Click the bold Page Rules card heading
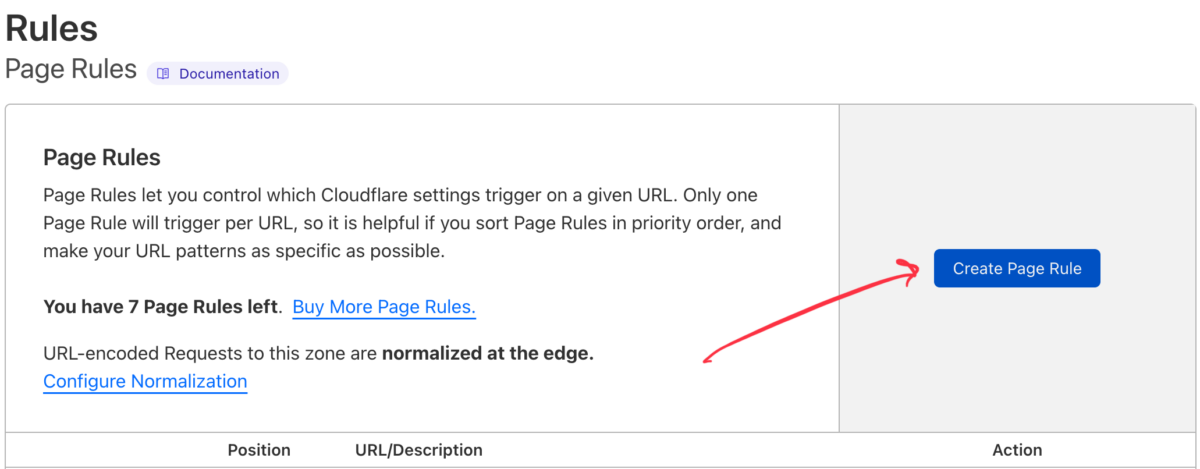The height and width of the screenshot is (469, 1200). click(102, 158)
